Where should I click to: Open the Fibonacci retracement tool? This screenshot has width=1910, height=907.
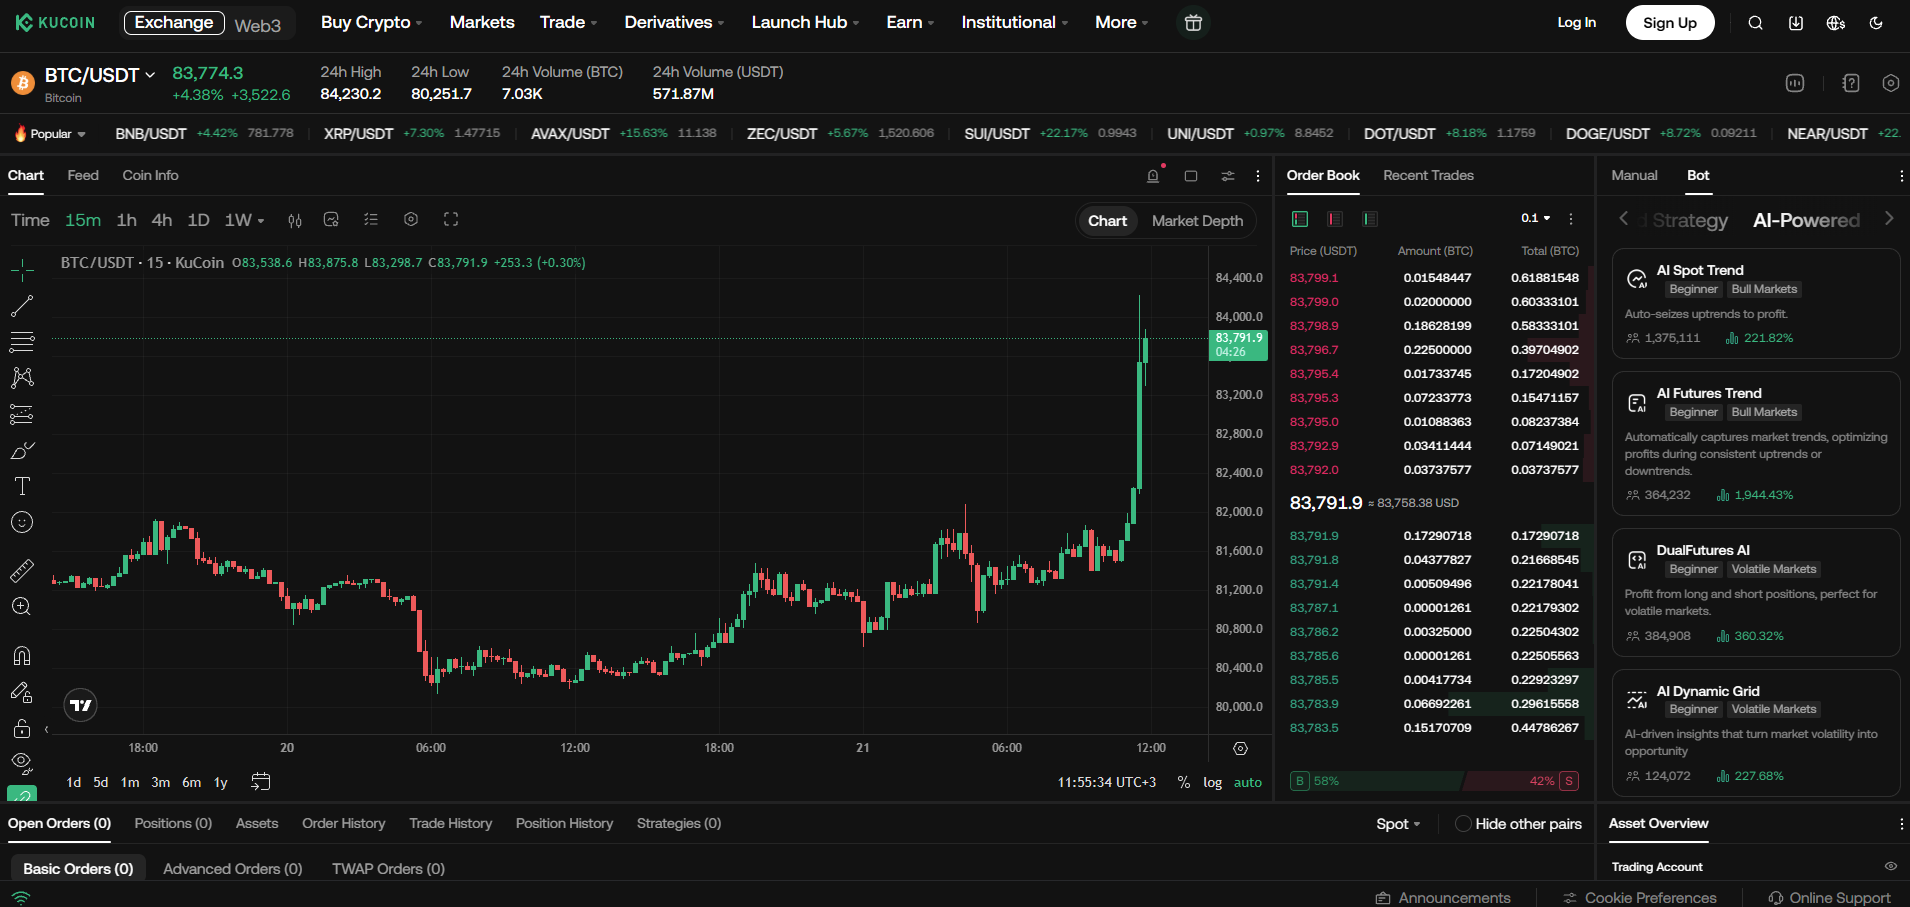(22, 342)
